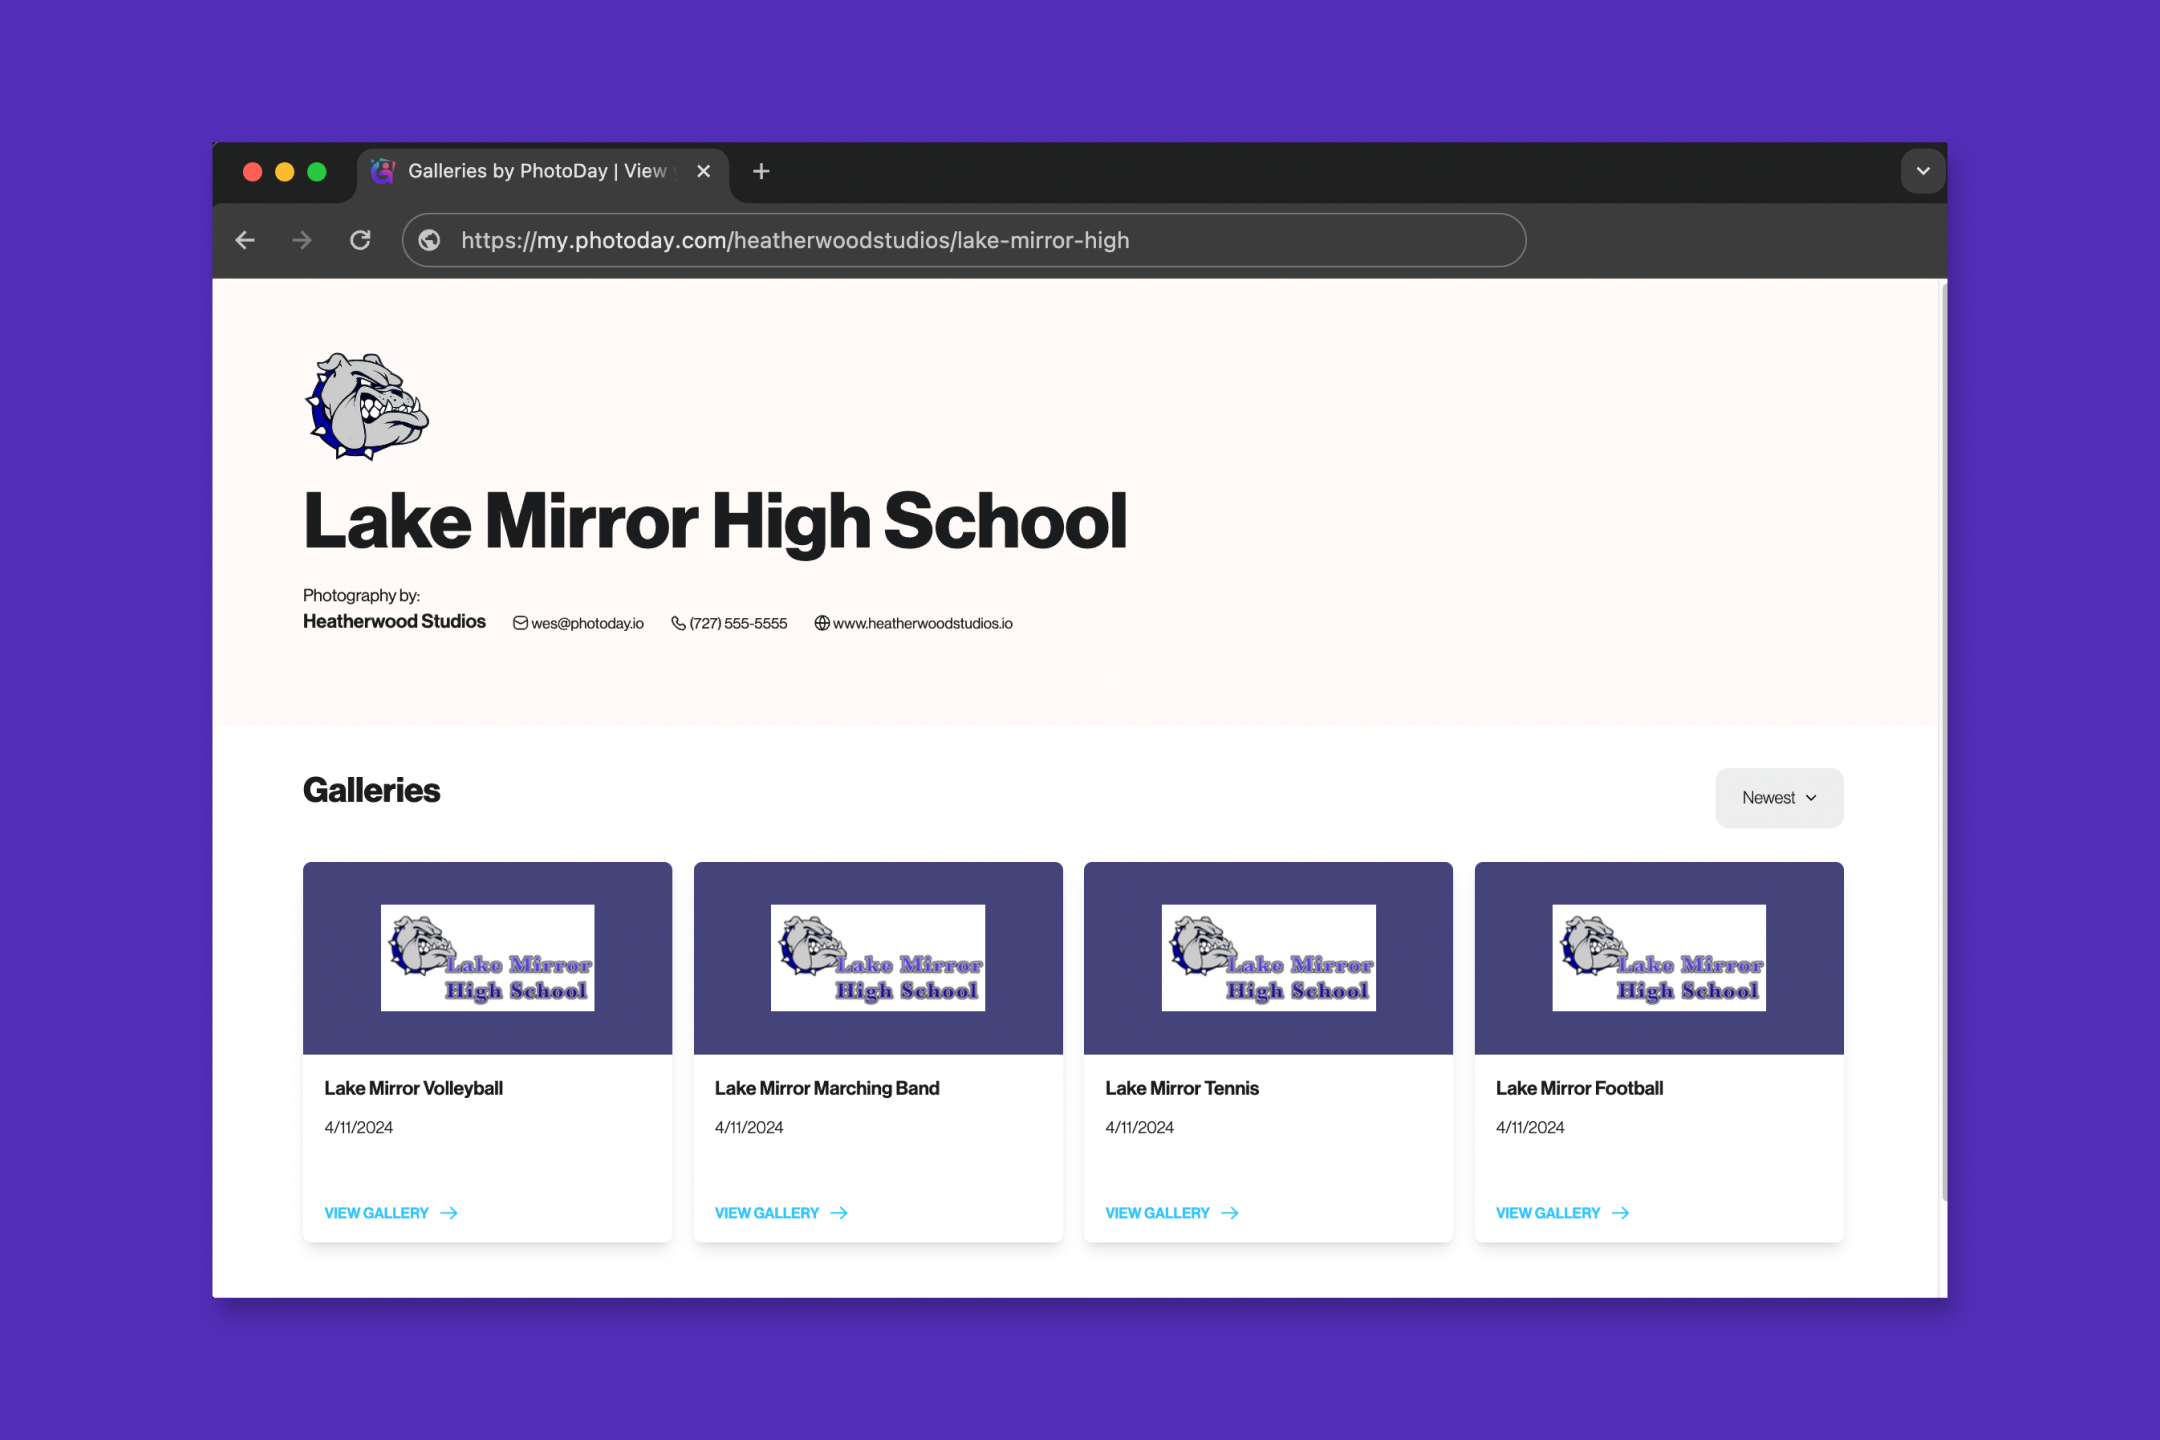
Task: Click the yellow minimize window button
Action: (285, 172)
